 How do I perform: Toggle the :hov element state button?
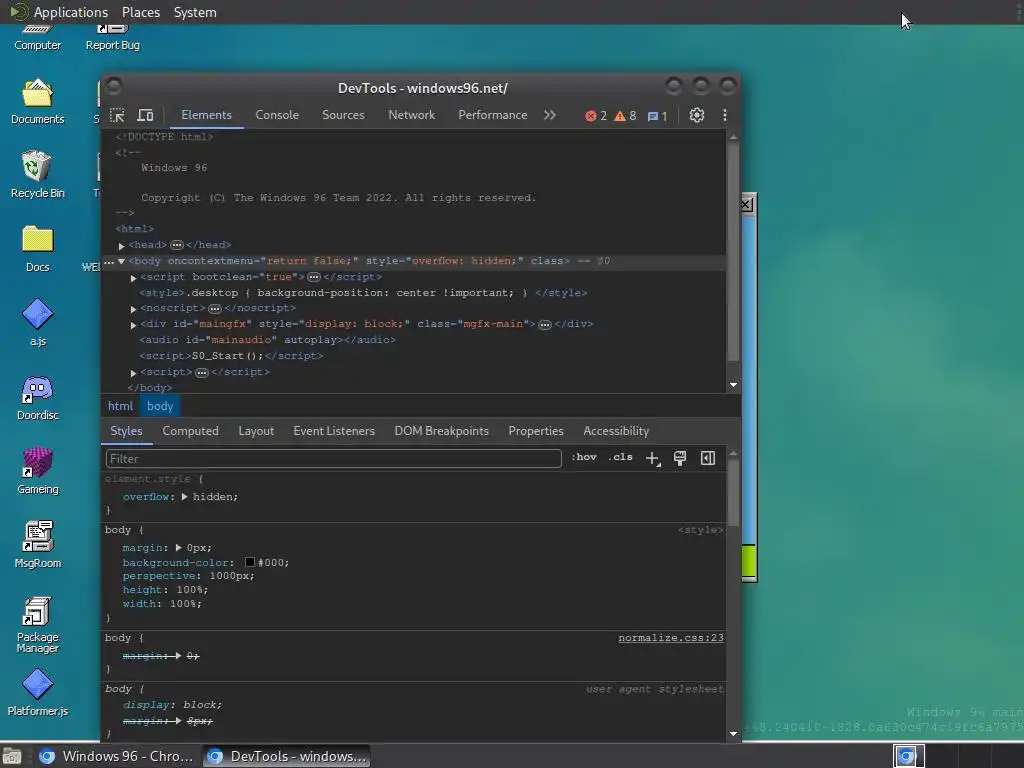click(x=584, y=457)
